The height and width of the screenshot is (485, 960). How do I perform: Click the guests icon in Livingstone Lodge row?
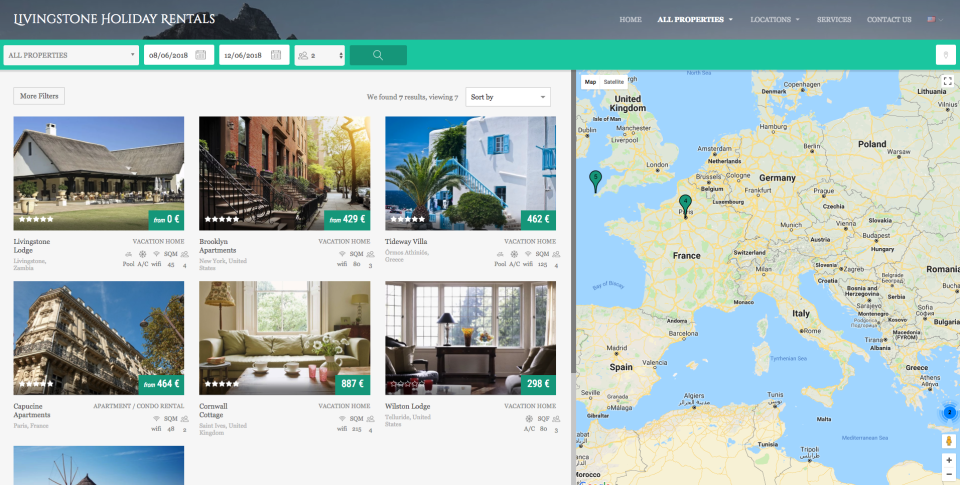click(x=184, y=254)
